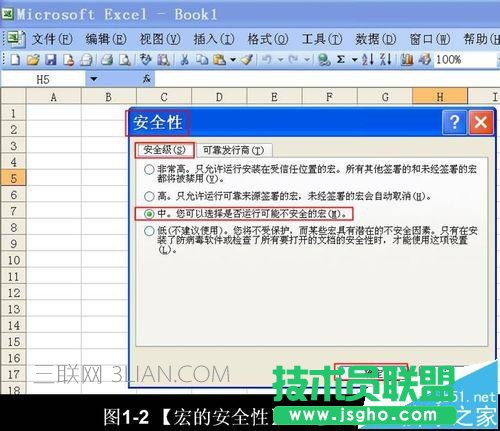Print with the printer toolbar icon

(x=107, y=60)
